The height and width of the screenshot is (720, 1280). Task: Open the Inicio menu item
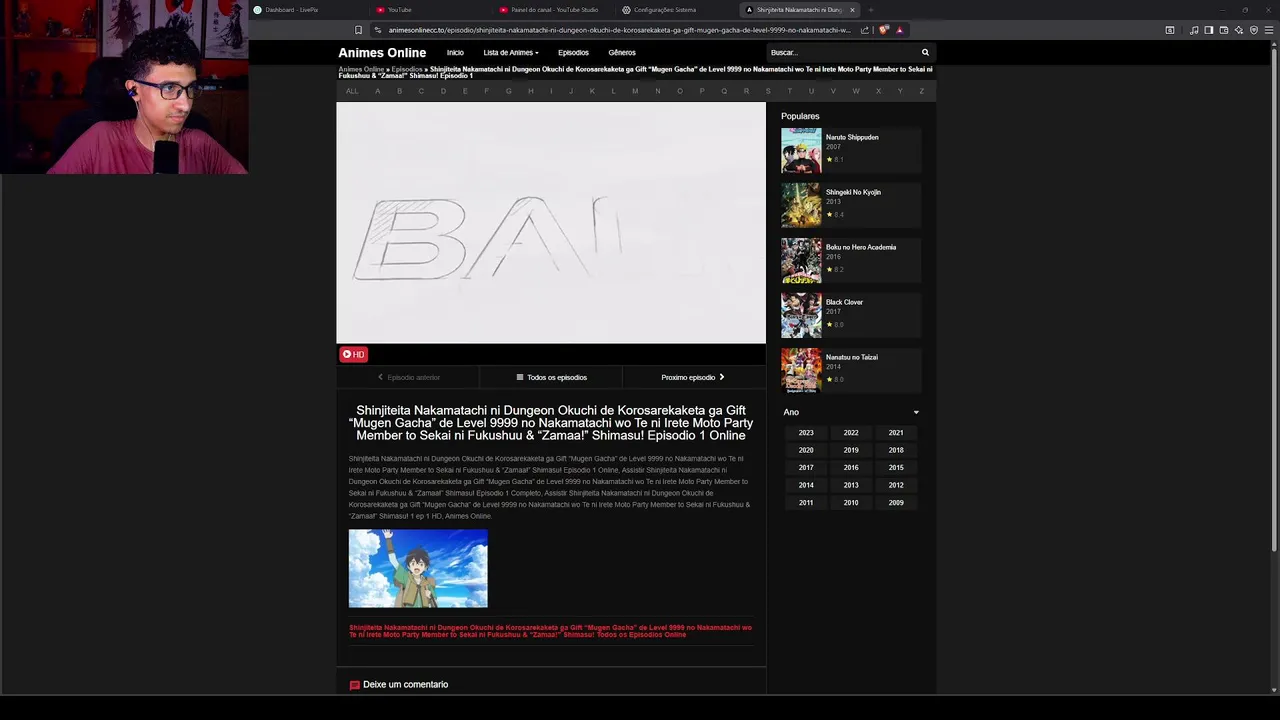455,53
